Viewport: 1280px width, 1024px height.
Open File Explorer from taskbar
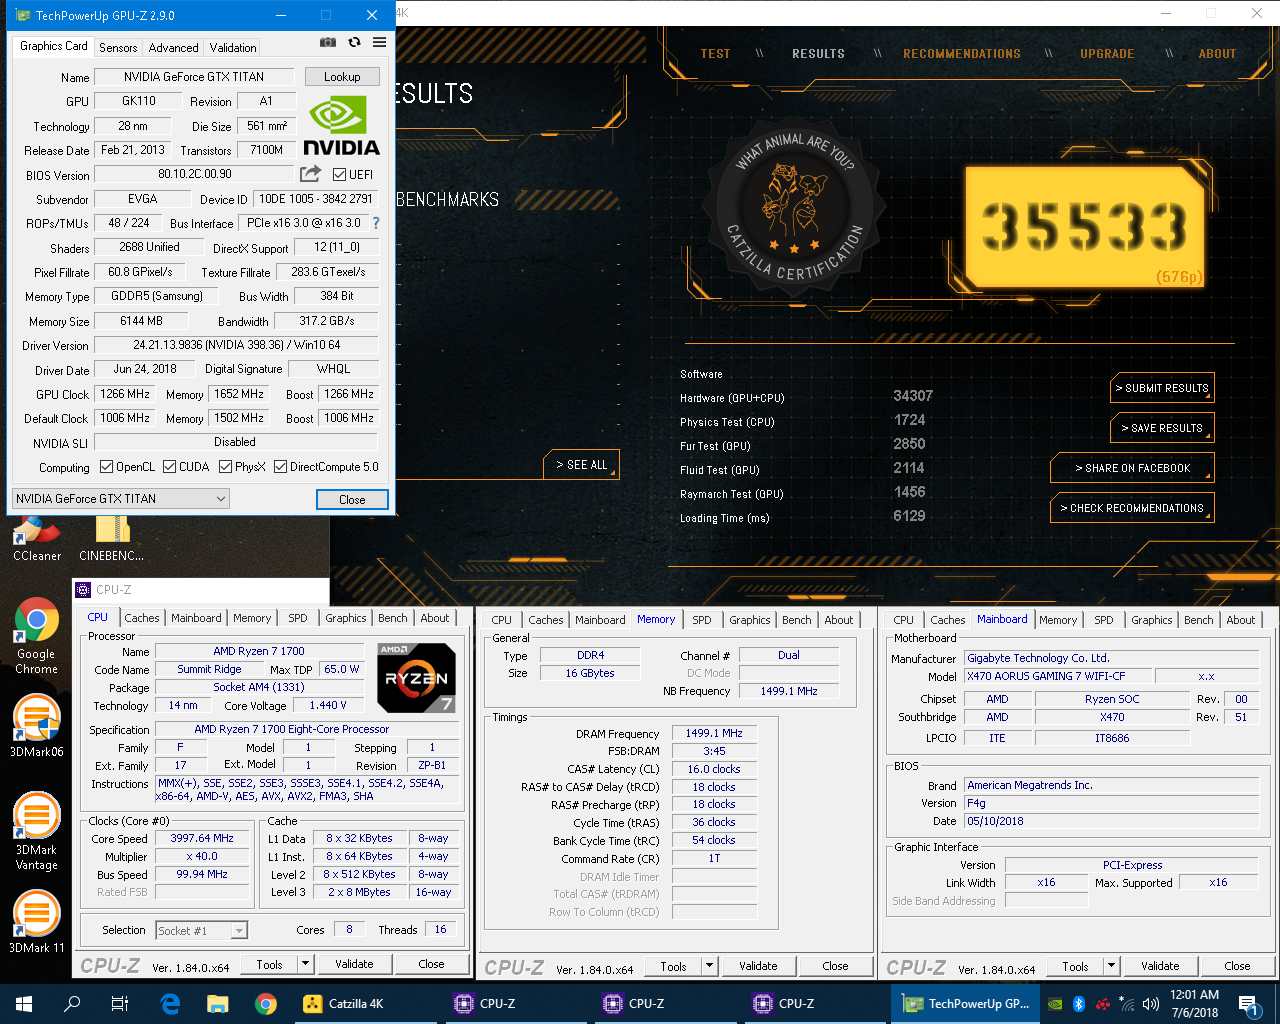pos(217,1004)
